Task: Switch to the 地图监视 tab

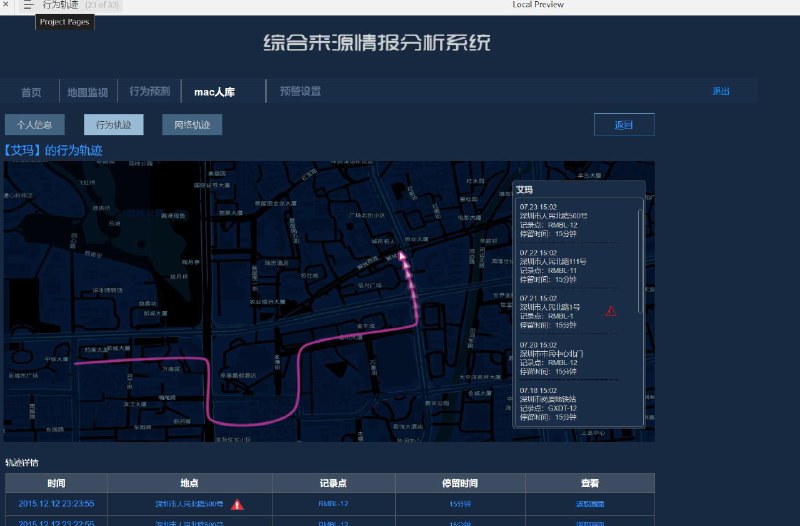Action: coord(88,92)
